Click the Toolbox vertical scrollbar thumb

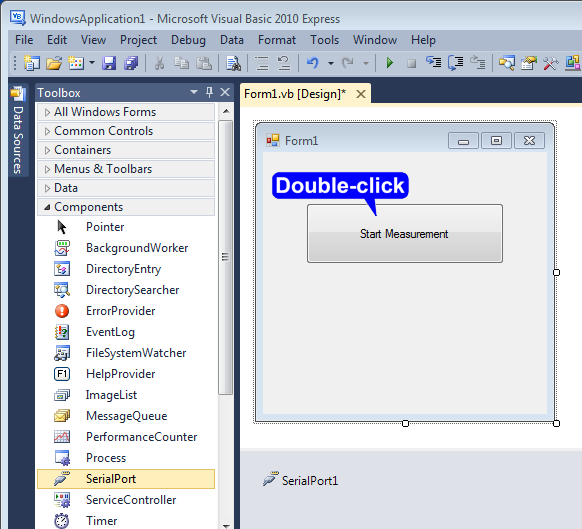[x=226, y=257]
